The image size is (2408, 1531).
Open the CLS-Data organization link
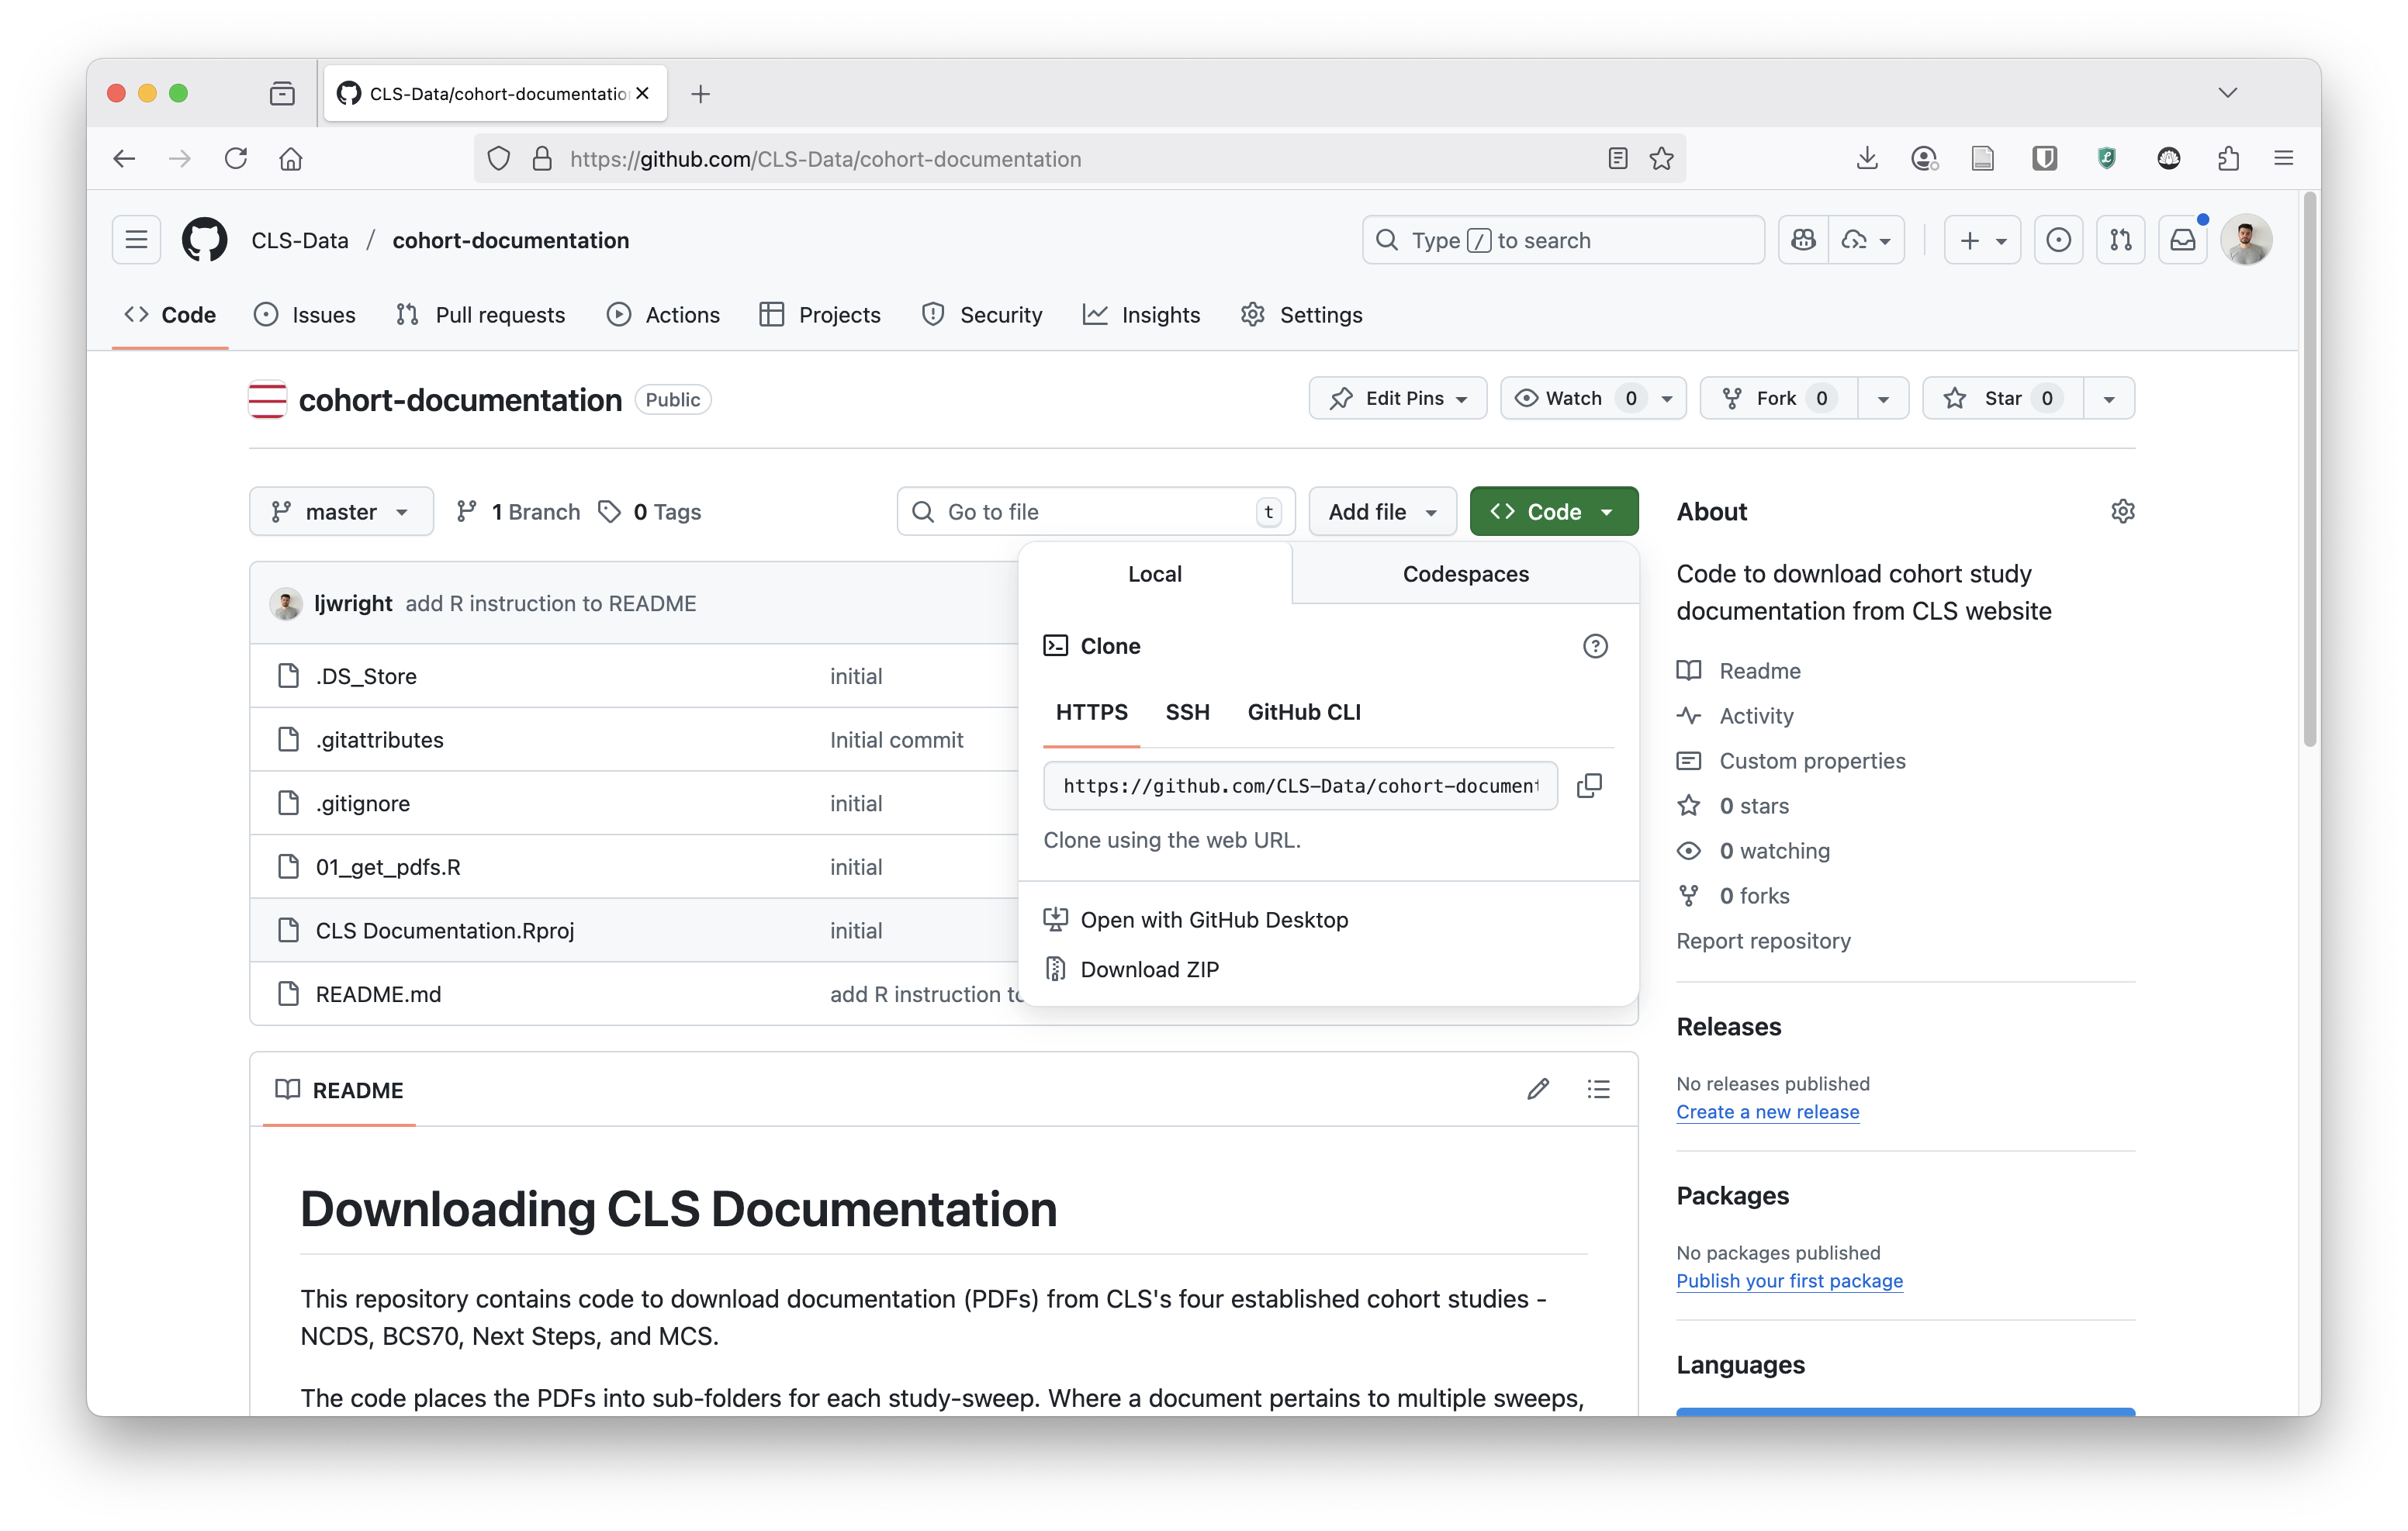tap(300, 240)
